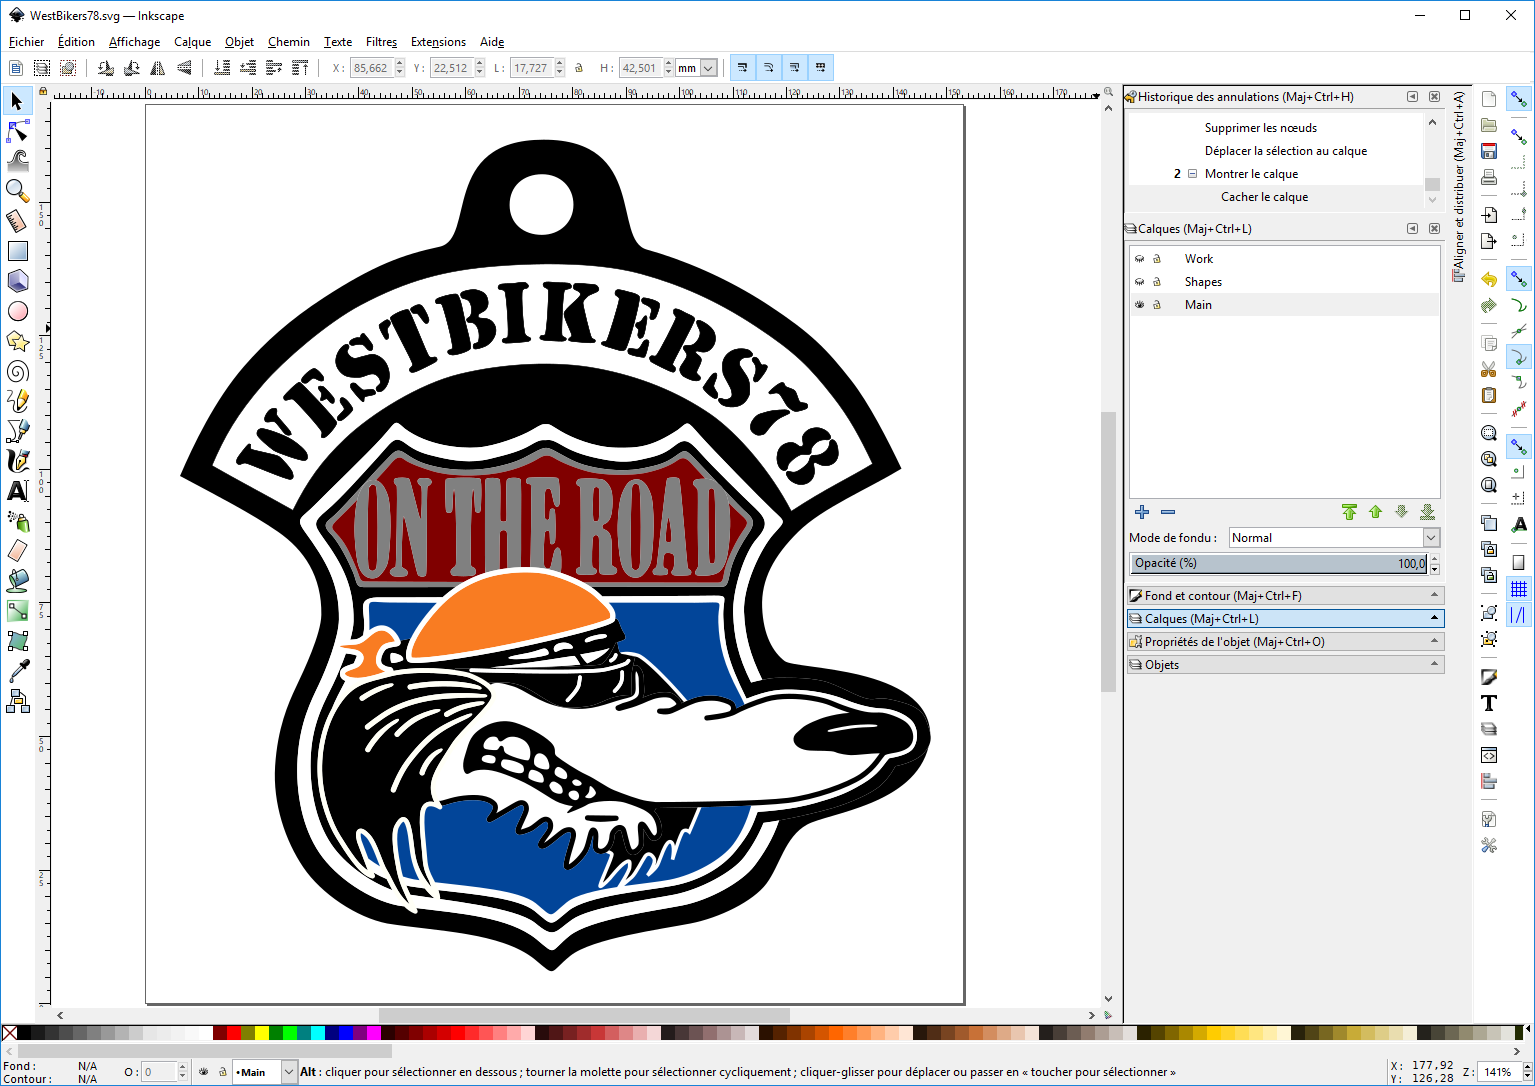This screenshot has height=1086, width=1535.
Task: Select the Paint bucket tool
Action: tap(17, 581)
